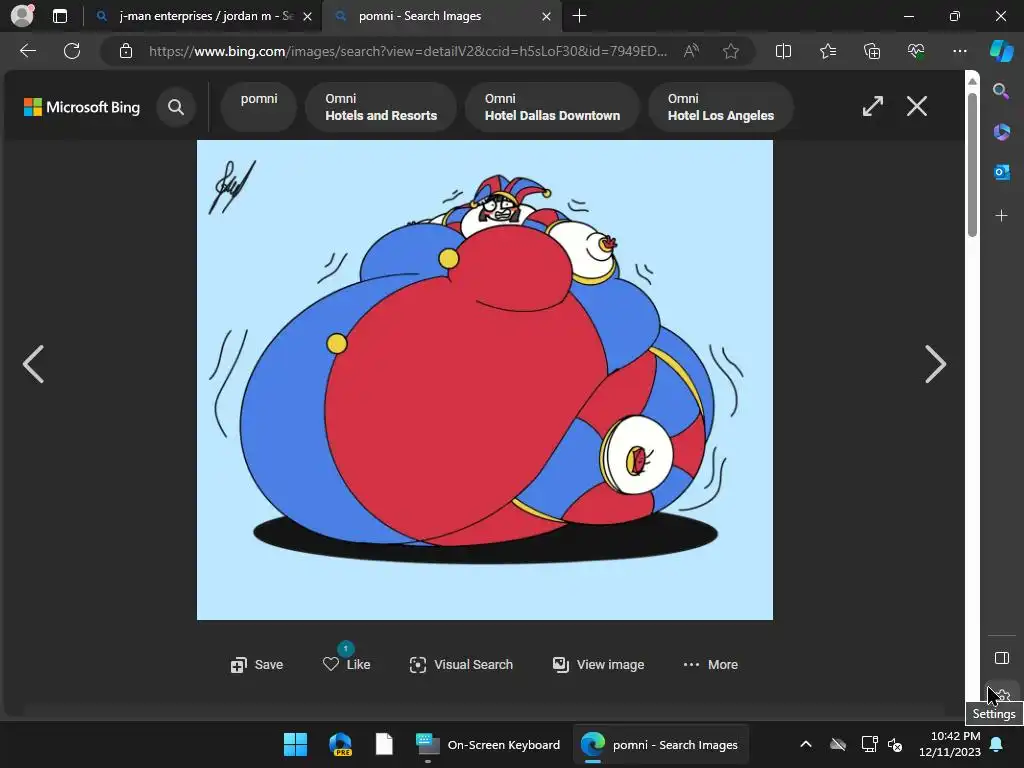
Task: Open sidebar Search tool
Action: tap(1001, 91)
